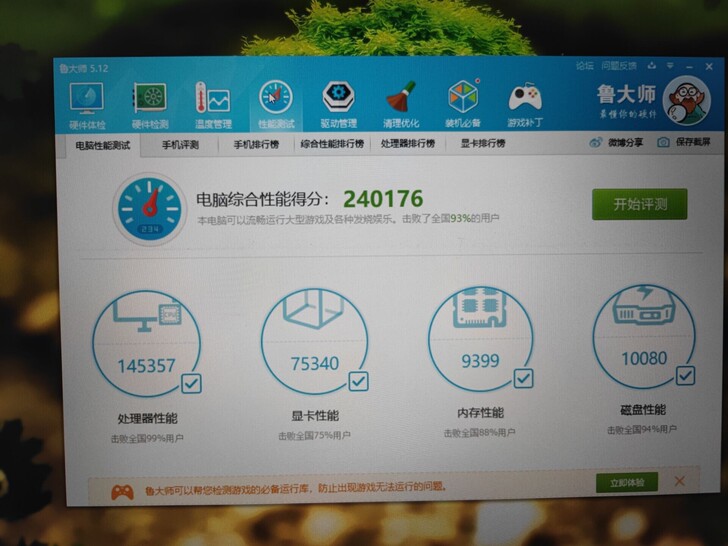Uncheck 内存性能 test checkbox

524,378
